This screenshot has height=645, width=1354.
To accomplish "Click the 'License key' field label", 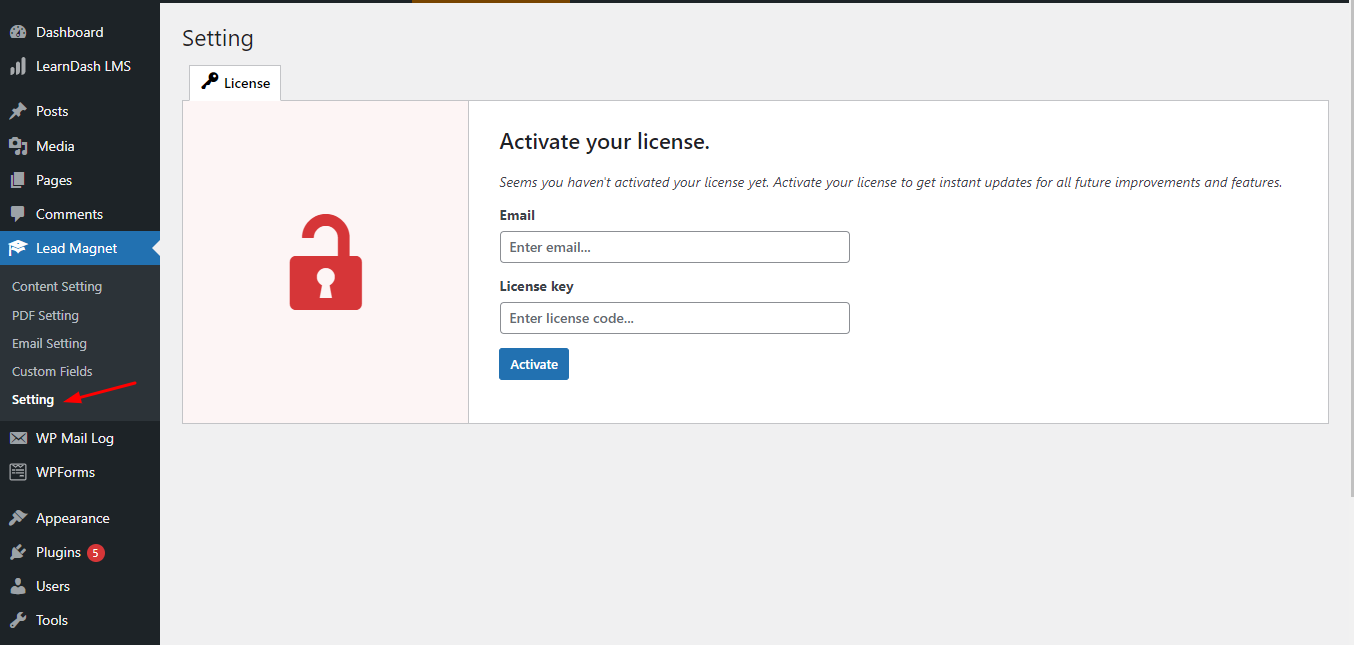I will coord(537,286).
